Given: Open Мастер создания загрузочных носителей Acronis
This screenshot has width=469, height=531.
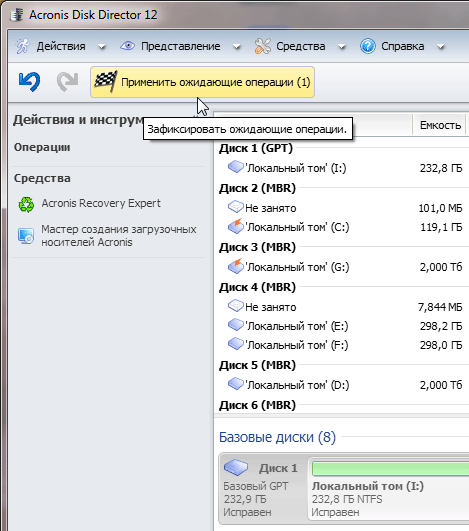Looking at the screenshot, I should pos(119,236).
